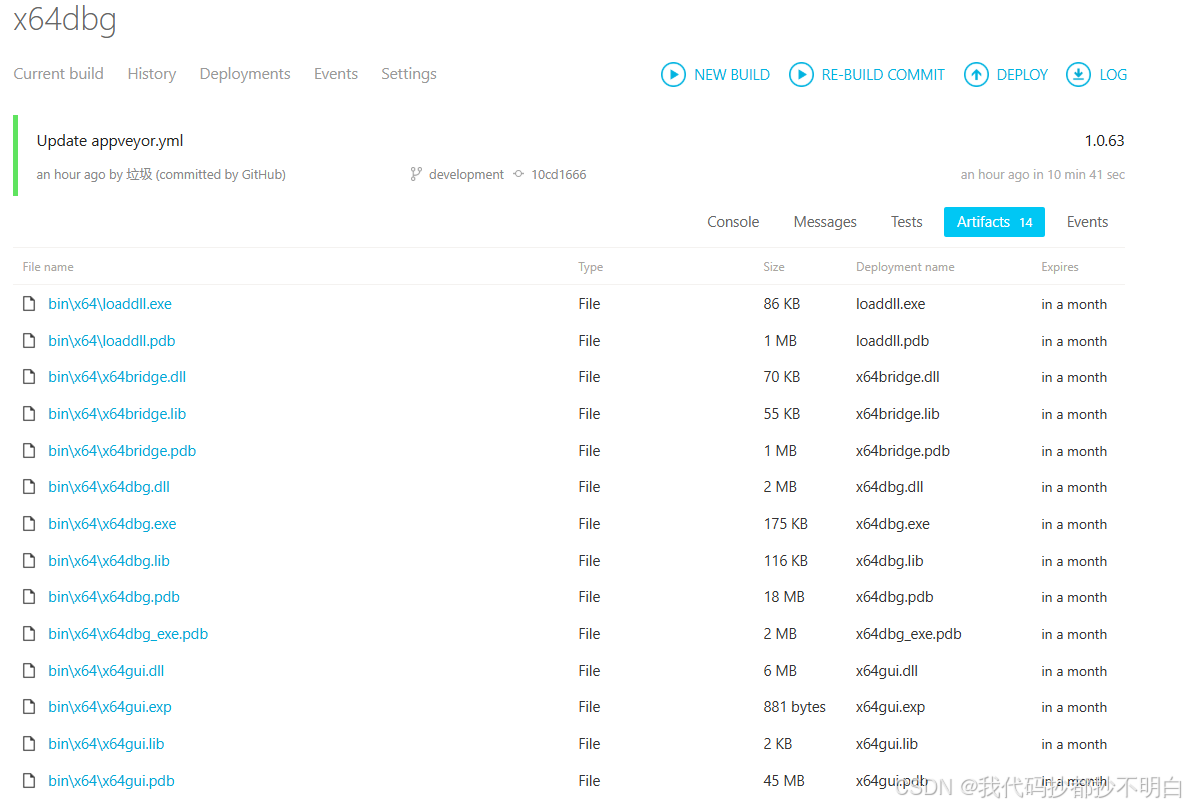This screenshot has width=1188, height=807.
Task: Click the branch icon beside development
Action: click(415, 174)
